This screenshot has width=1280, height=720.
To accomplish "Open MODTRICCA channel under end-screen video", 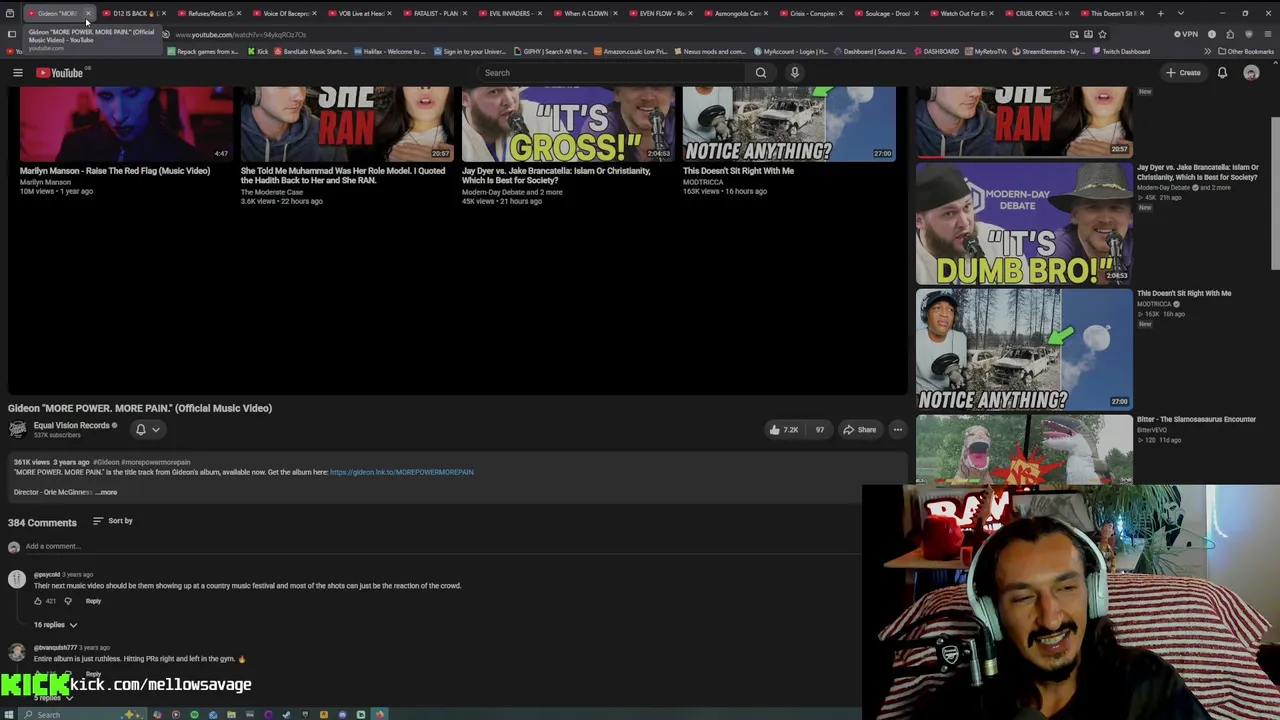I will (703, 182).
